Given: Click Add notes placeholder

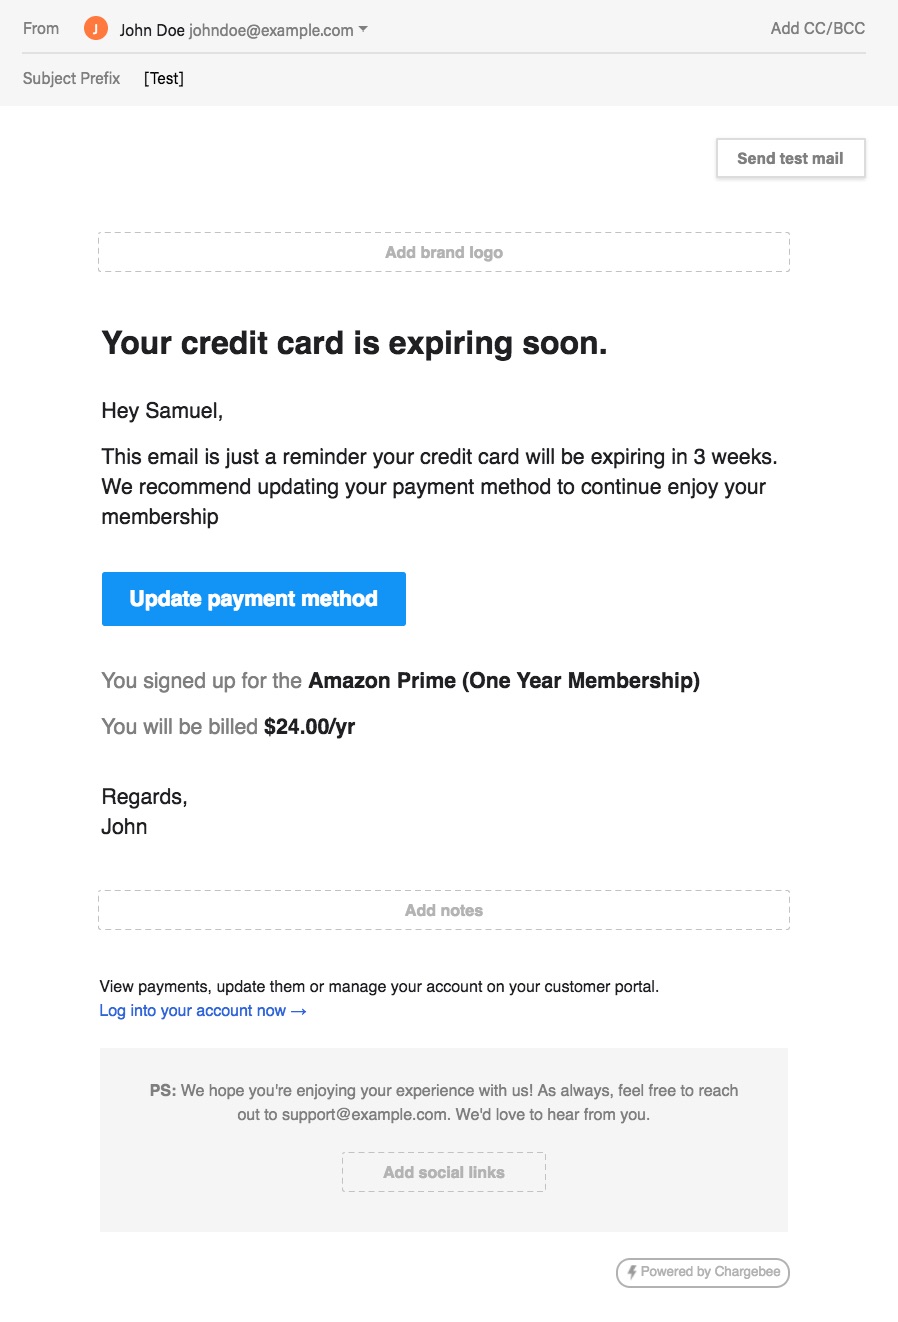Looking at the screenshot, I should [x=444, y=910].
